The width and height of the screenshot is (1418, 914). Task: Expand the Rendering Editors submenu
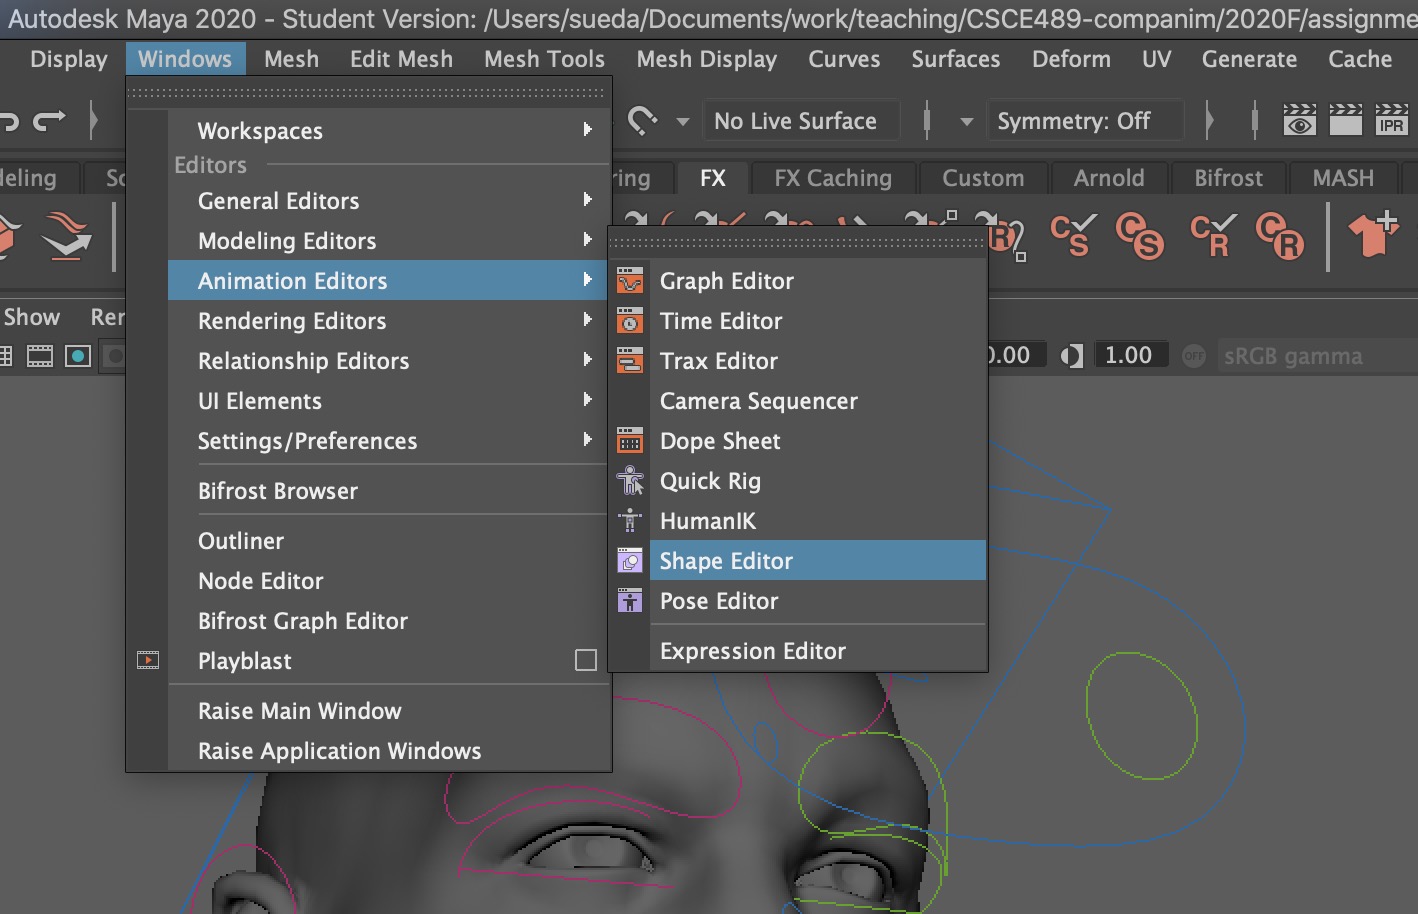click(x=389, y=321)
